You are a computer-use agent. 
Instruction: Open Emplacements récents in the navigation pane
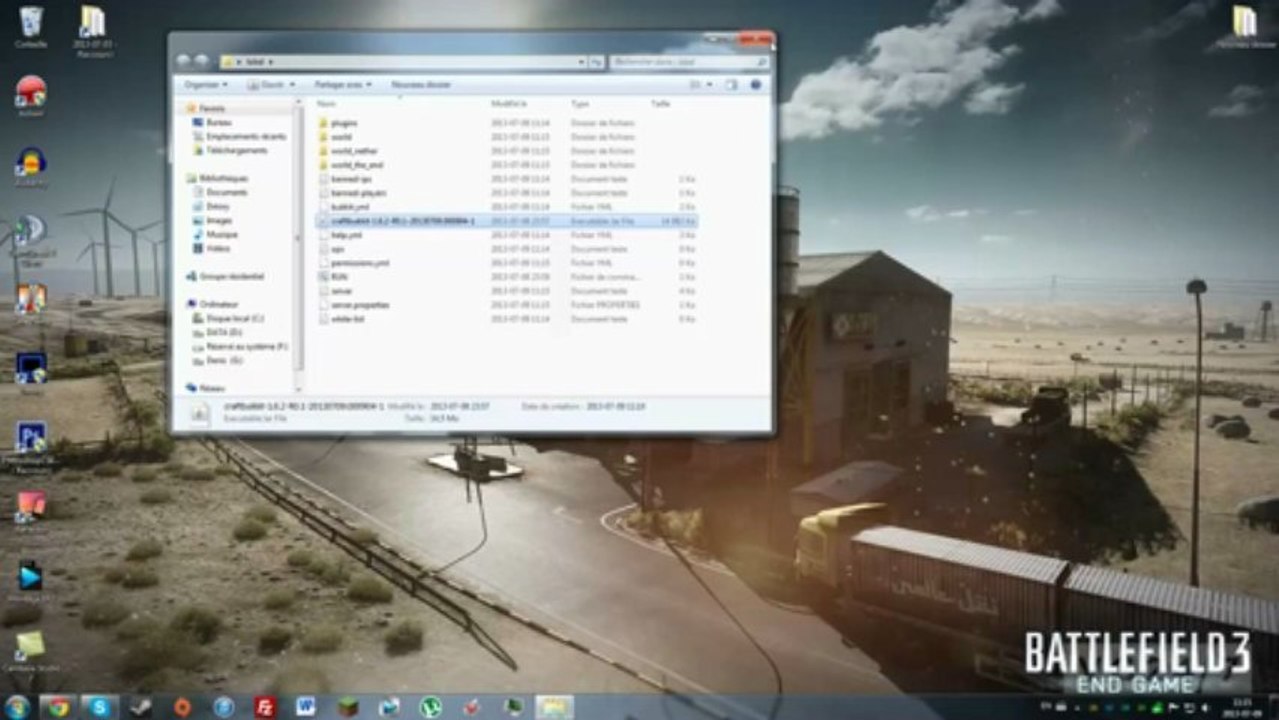239,136
